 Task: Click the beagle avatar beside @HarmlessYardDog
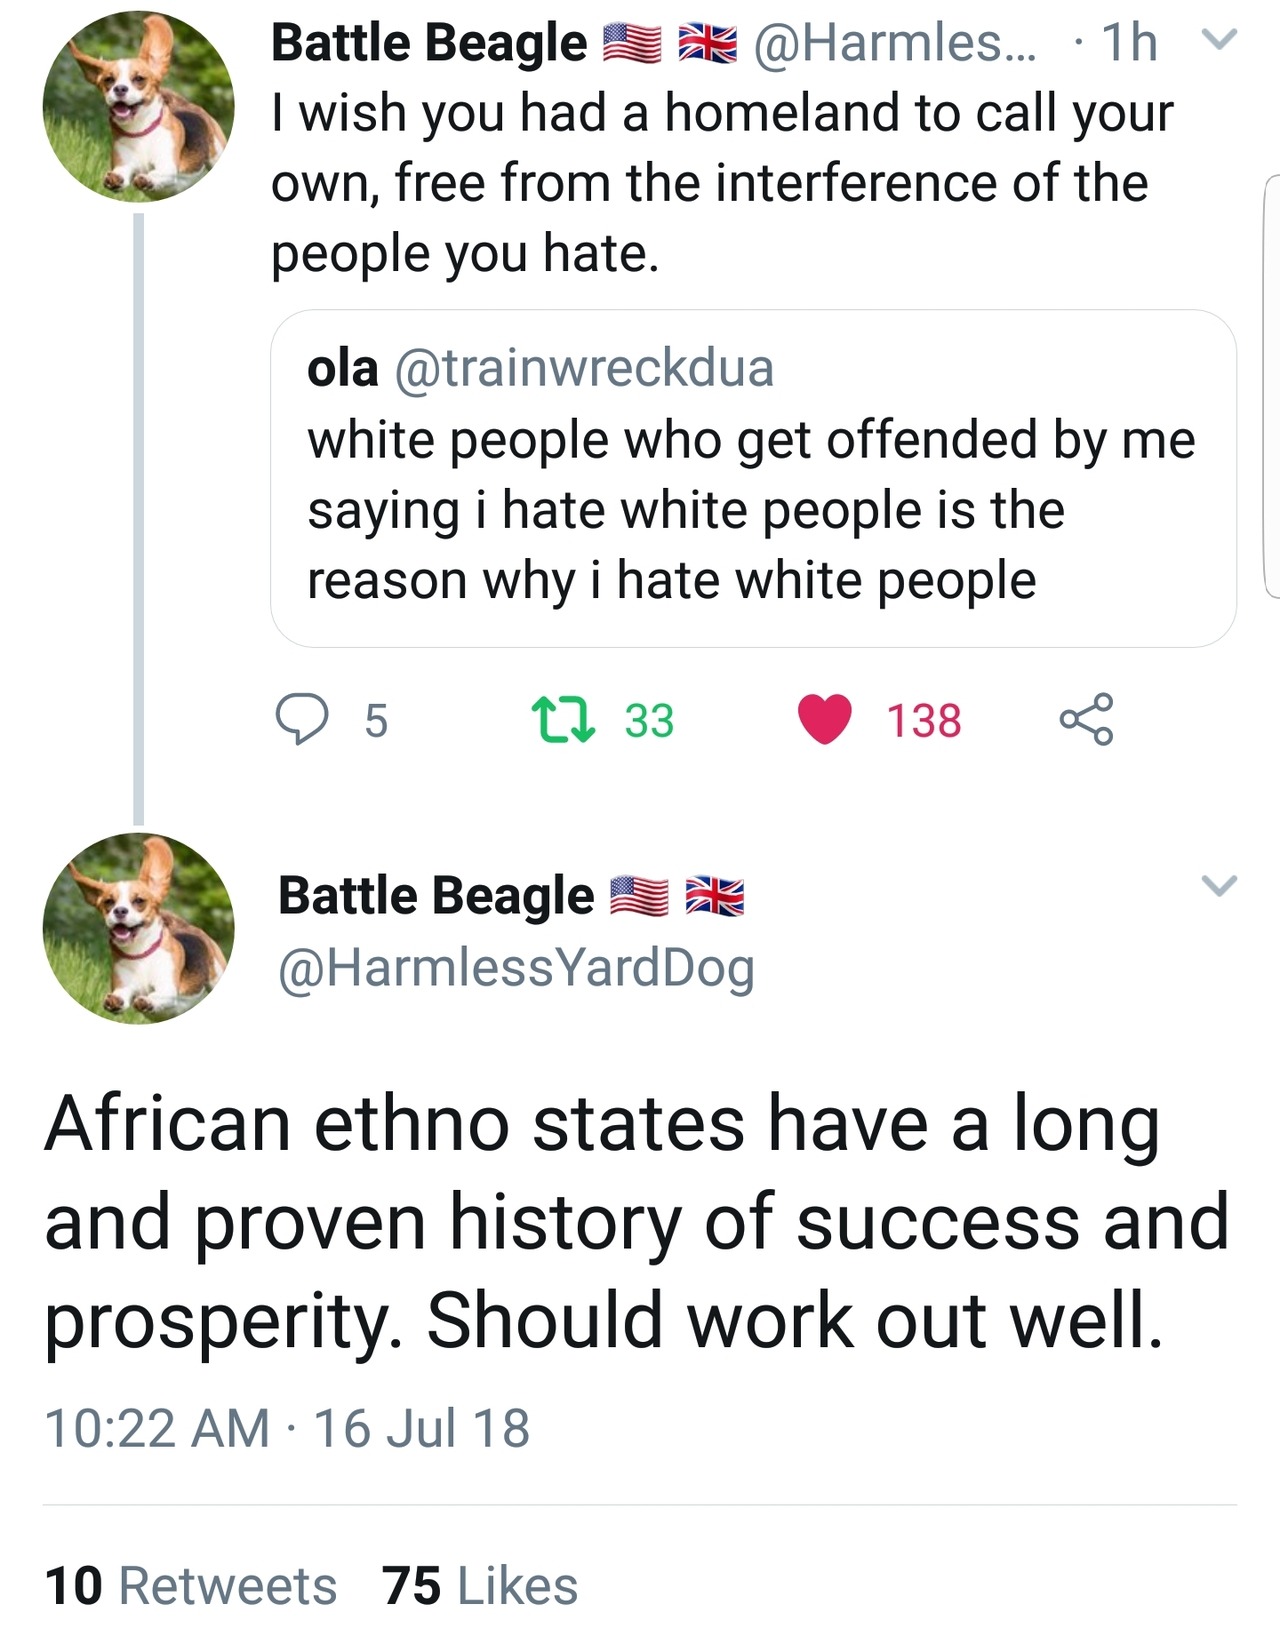(x=138, y=928)
